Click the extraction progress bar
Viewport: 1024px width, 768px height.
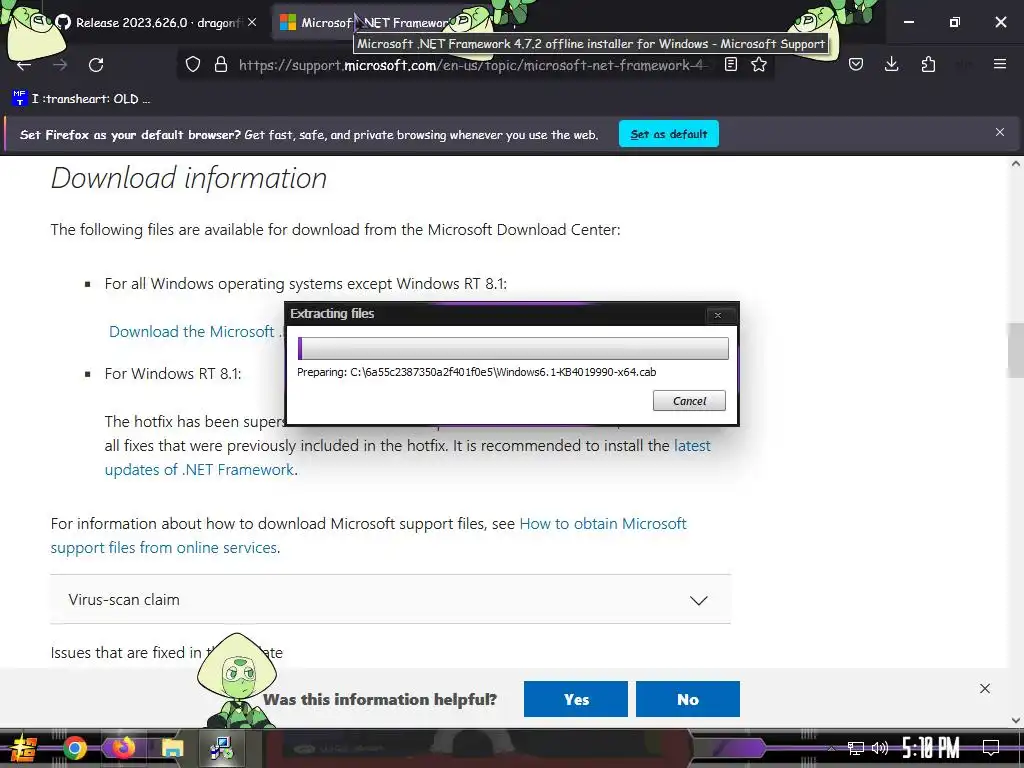point(513,348)
